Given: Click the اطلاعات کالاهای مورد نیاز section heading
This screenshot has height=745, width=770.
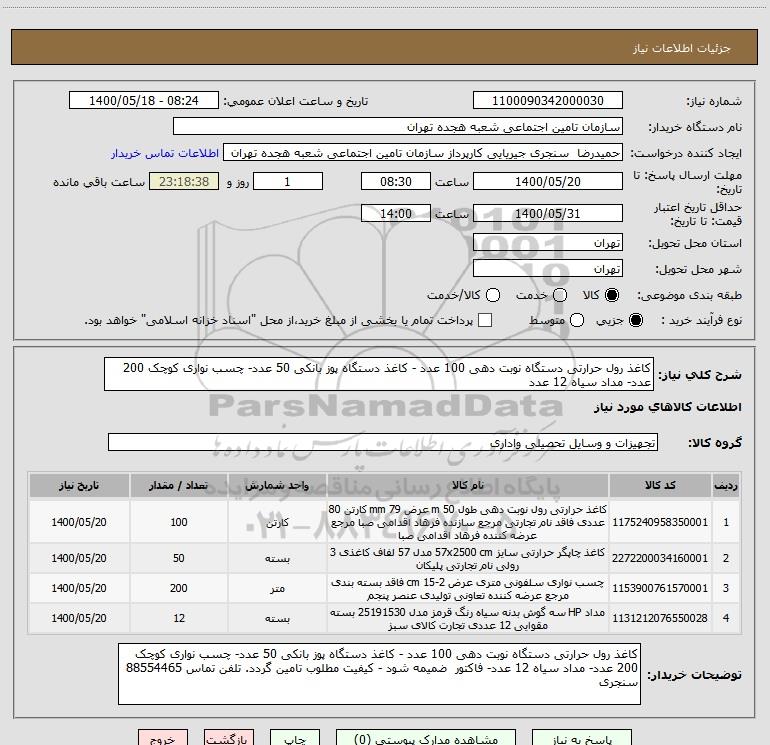Looking at the screenshot, I should 668,407.
